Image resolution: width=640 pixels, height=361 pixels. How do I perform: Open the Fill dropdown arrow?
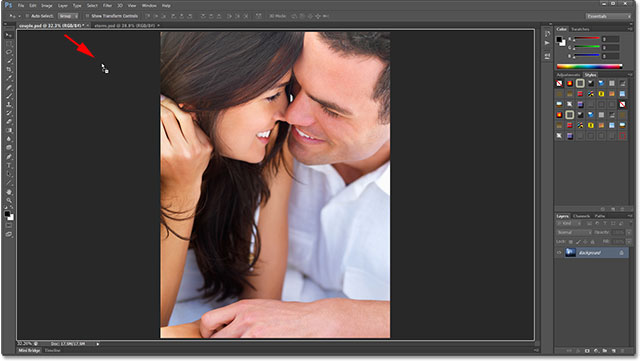pos(629,242)
